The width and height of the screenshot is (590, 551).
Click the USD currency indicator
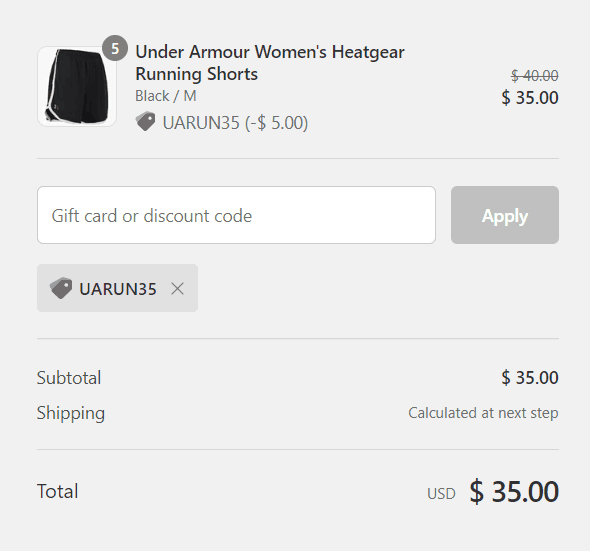pyautogui.click(x=441, y=494)
